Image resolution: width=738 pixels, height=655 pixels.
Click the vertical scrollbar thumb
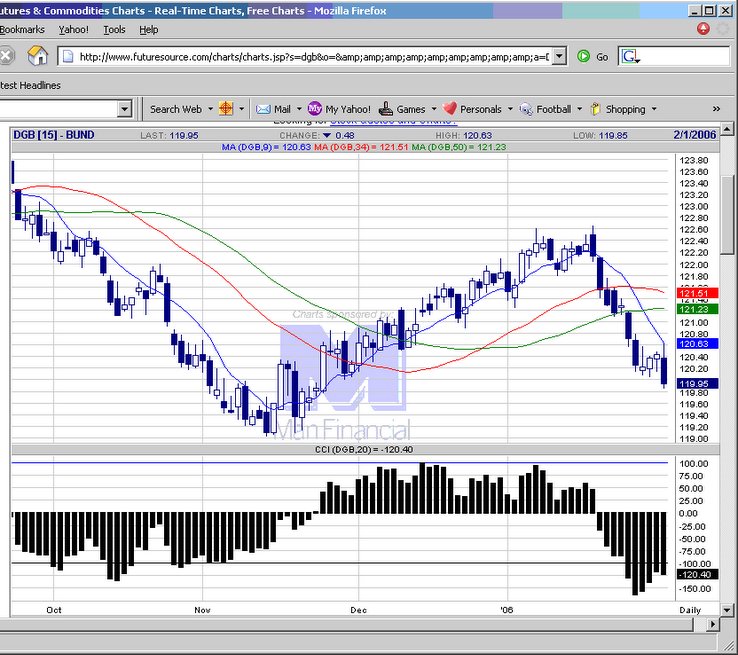pyautogui.click(x=727, y=215)
